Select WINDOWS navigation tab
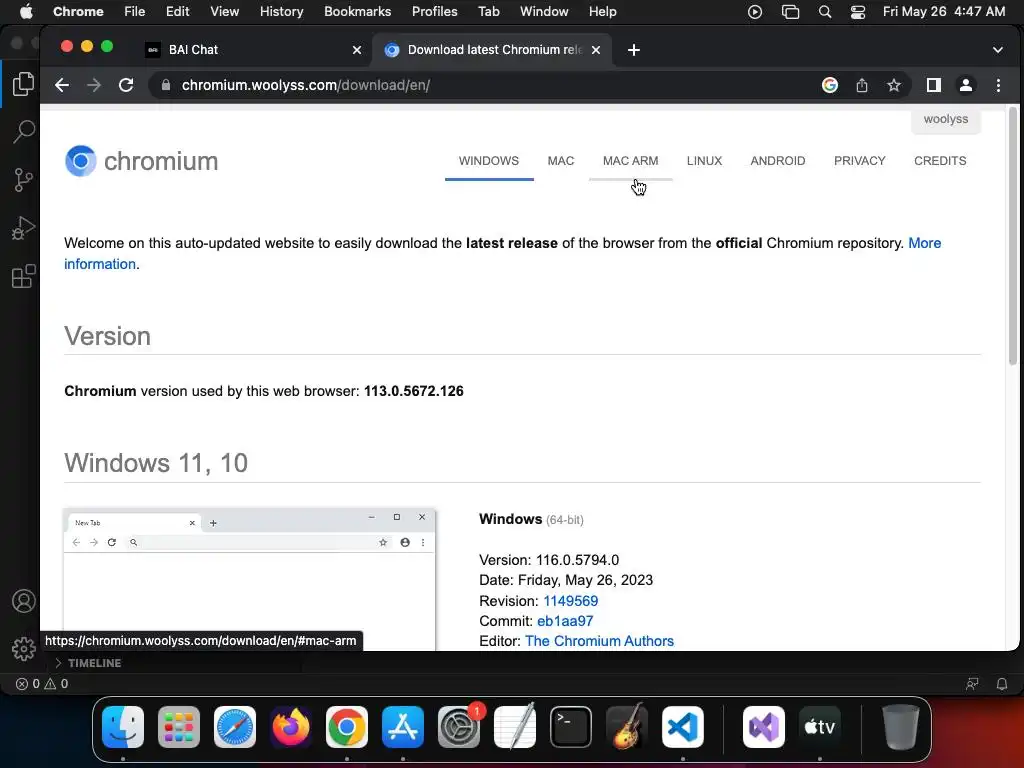The height and width of the screenshot is (768, 1024). point(488,161)
